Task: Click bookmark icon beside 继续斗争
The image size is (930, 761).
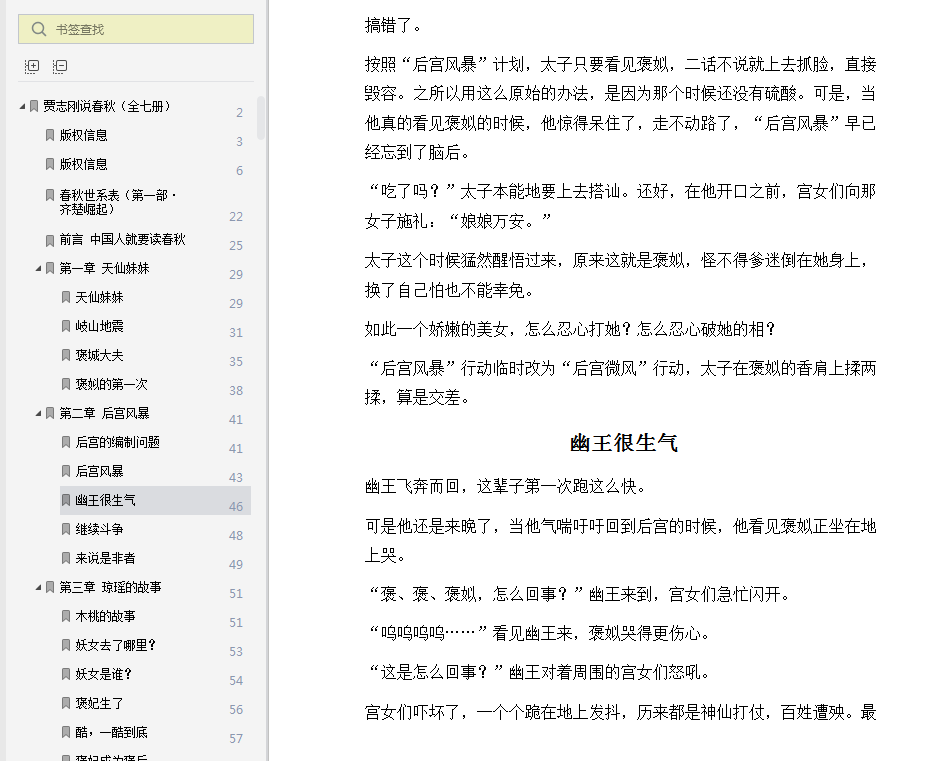Action: coord(66,529)
